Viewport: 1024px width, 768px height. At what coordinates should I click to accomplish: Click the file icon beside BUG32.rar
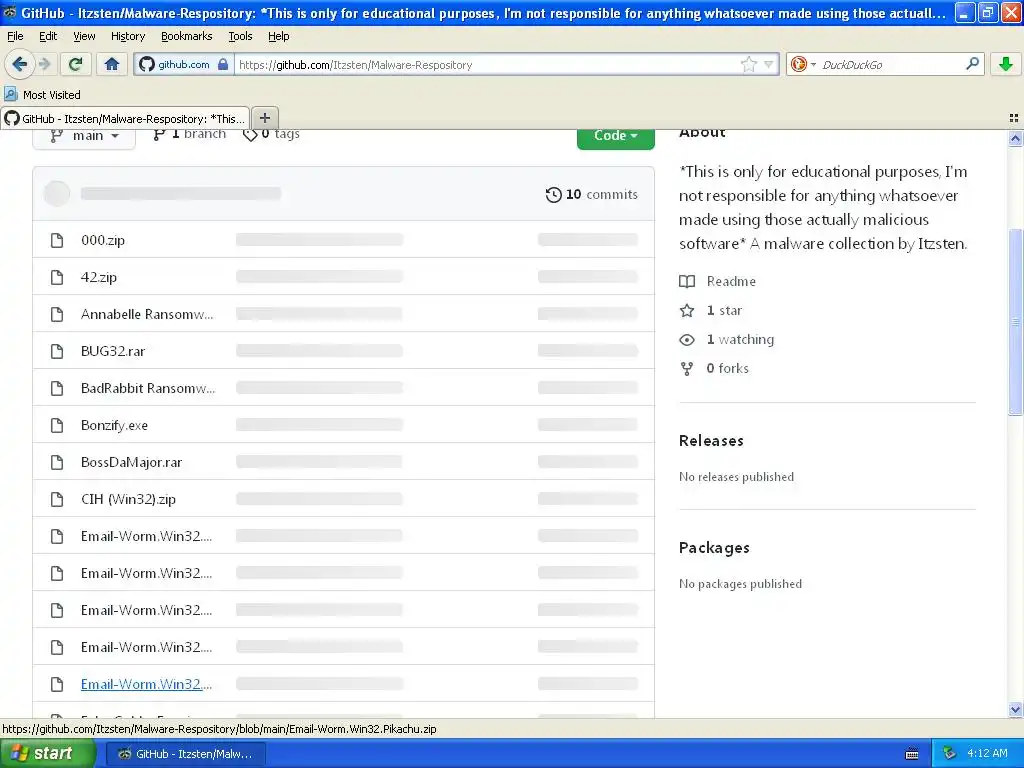[57, 351]
